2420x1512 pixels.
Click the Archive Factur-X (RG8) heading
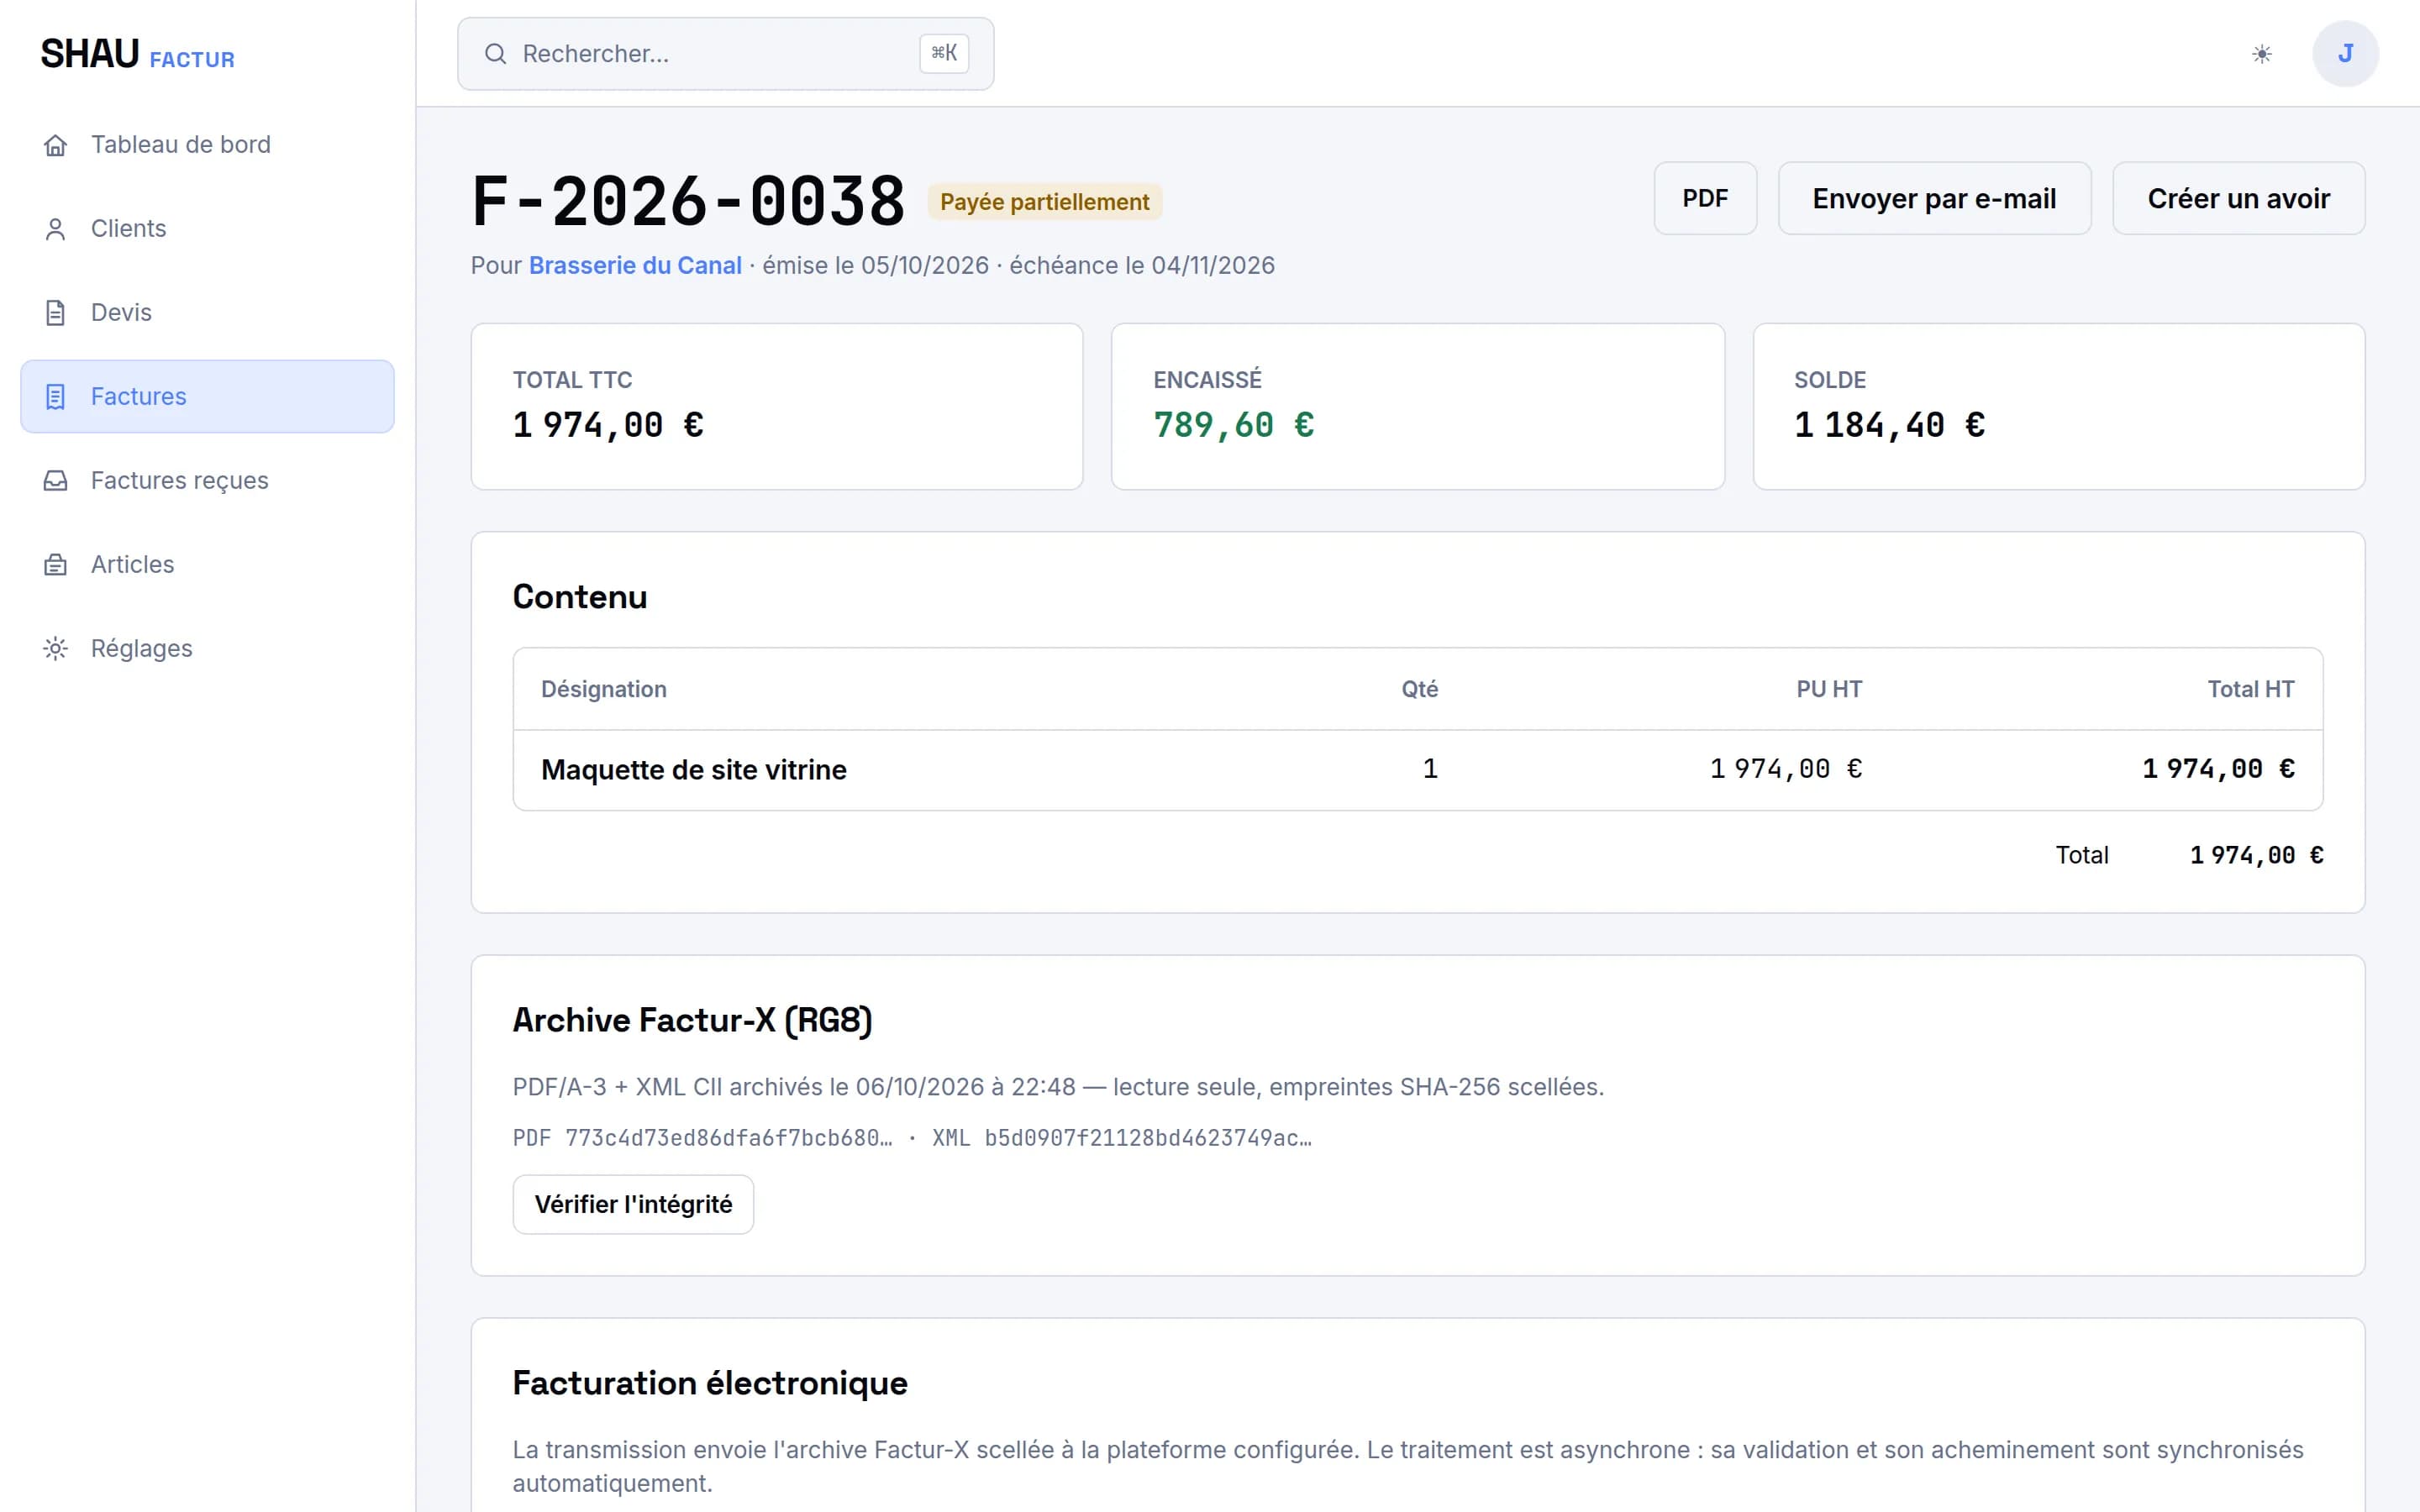[692, 1020]
